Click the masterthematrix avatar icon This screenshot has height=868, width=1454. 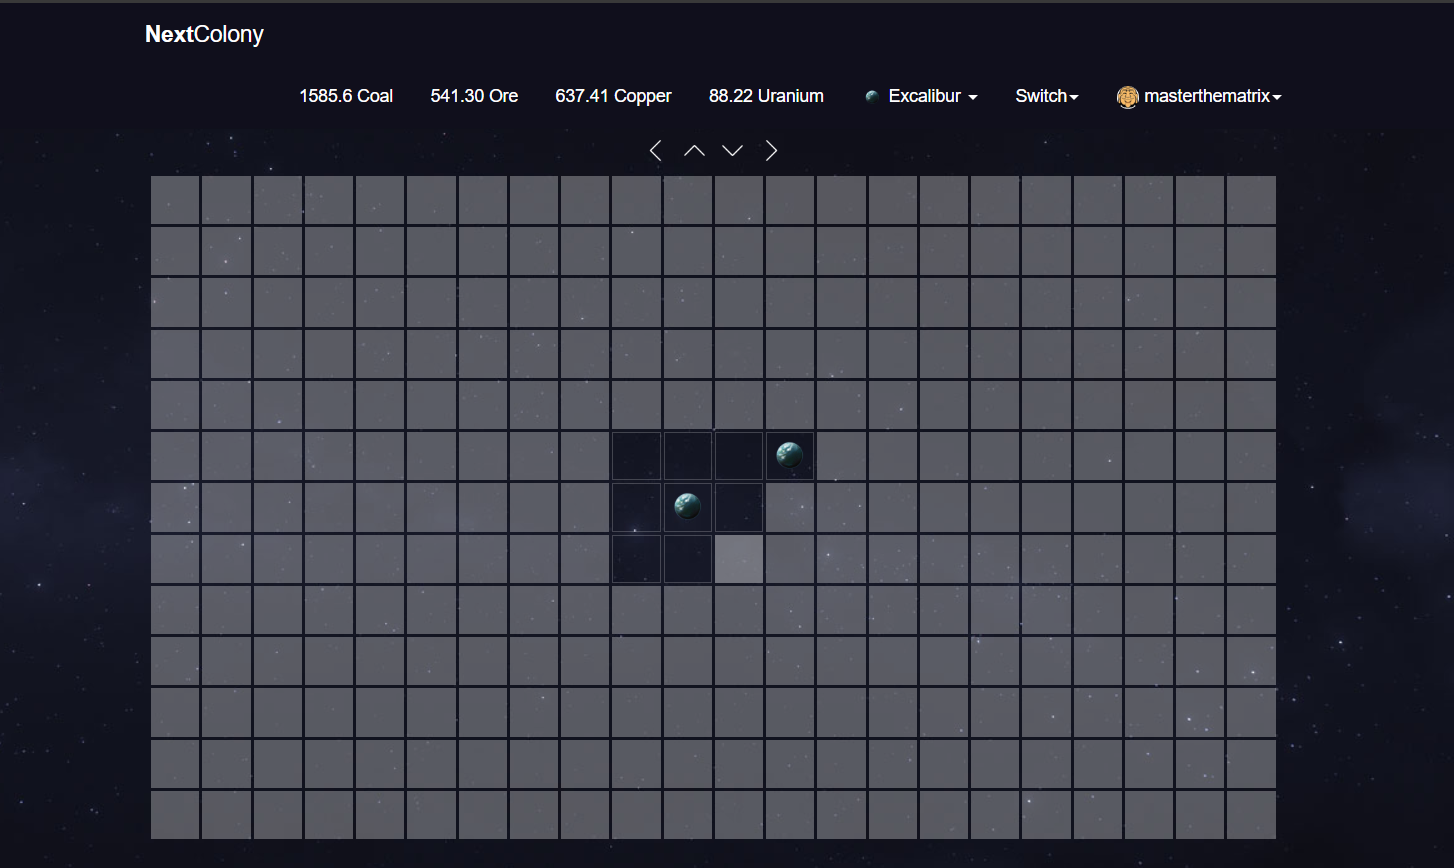point(1127,97)
